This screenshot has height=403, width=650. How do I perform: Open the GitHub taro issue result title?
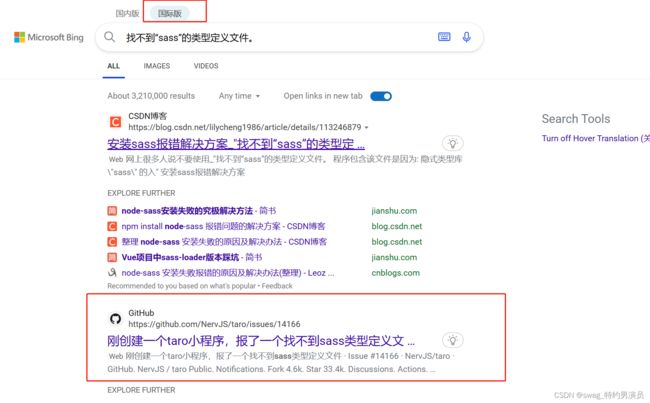(x=260, y=340)
